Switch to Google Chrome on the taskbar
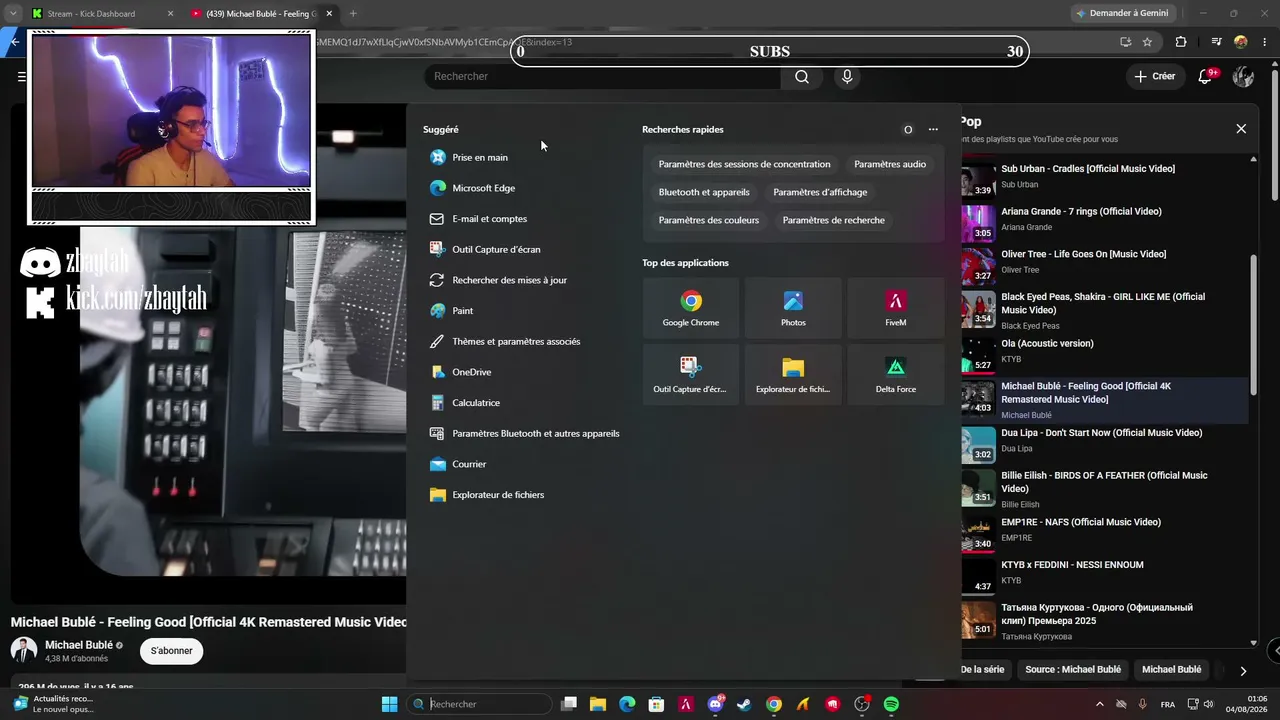1280x720 pixels. [774, 704]
